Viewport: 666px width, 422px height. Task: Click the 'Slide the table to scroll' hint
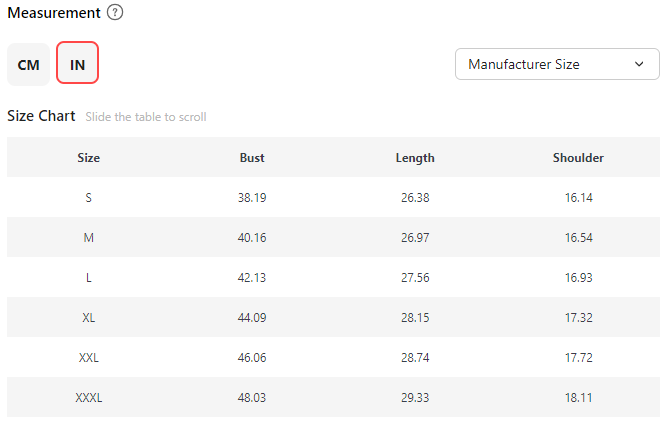[x=146, y=117]
